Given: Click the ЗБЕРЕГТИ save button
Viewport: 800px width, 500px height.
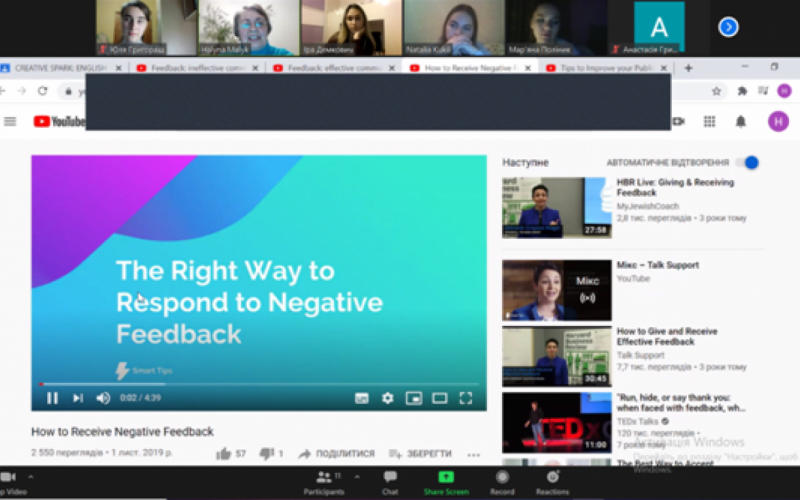Looking at the screenshot, I should click(x=420, y=454).
